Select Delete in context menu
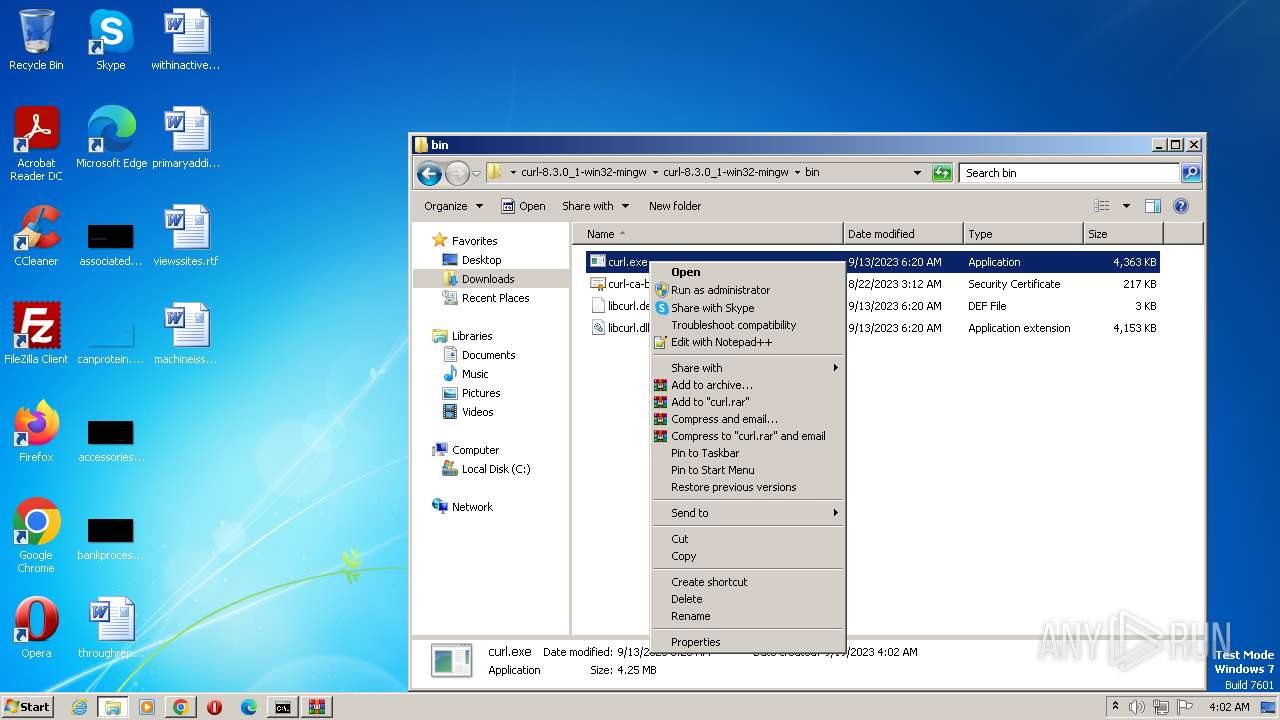 tap(746, 599)
